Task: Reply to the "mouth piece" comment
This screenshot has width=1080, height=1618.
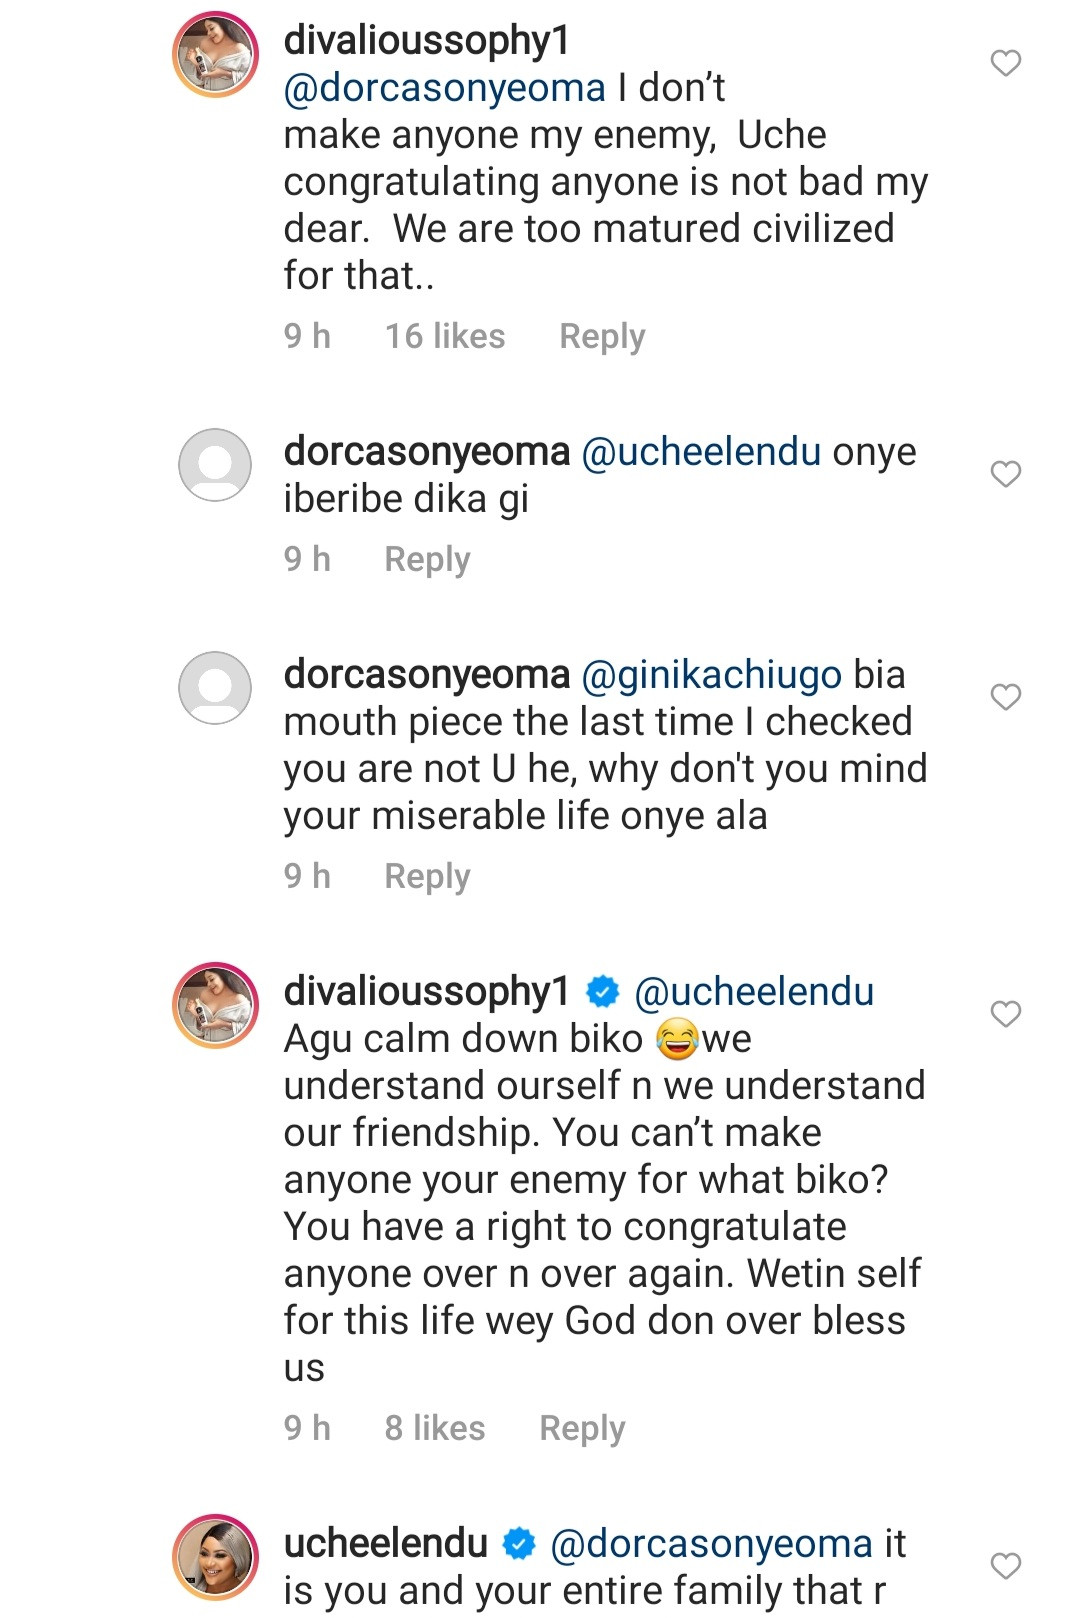Action: [427, 877]
